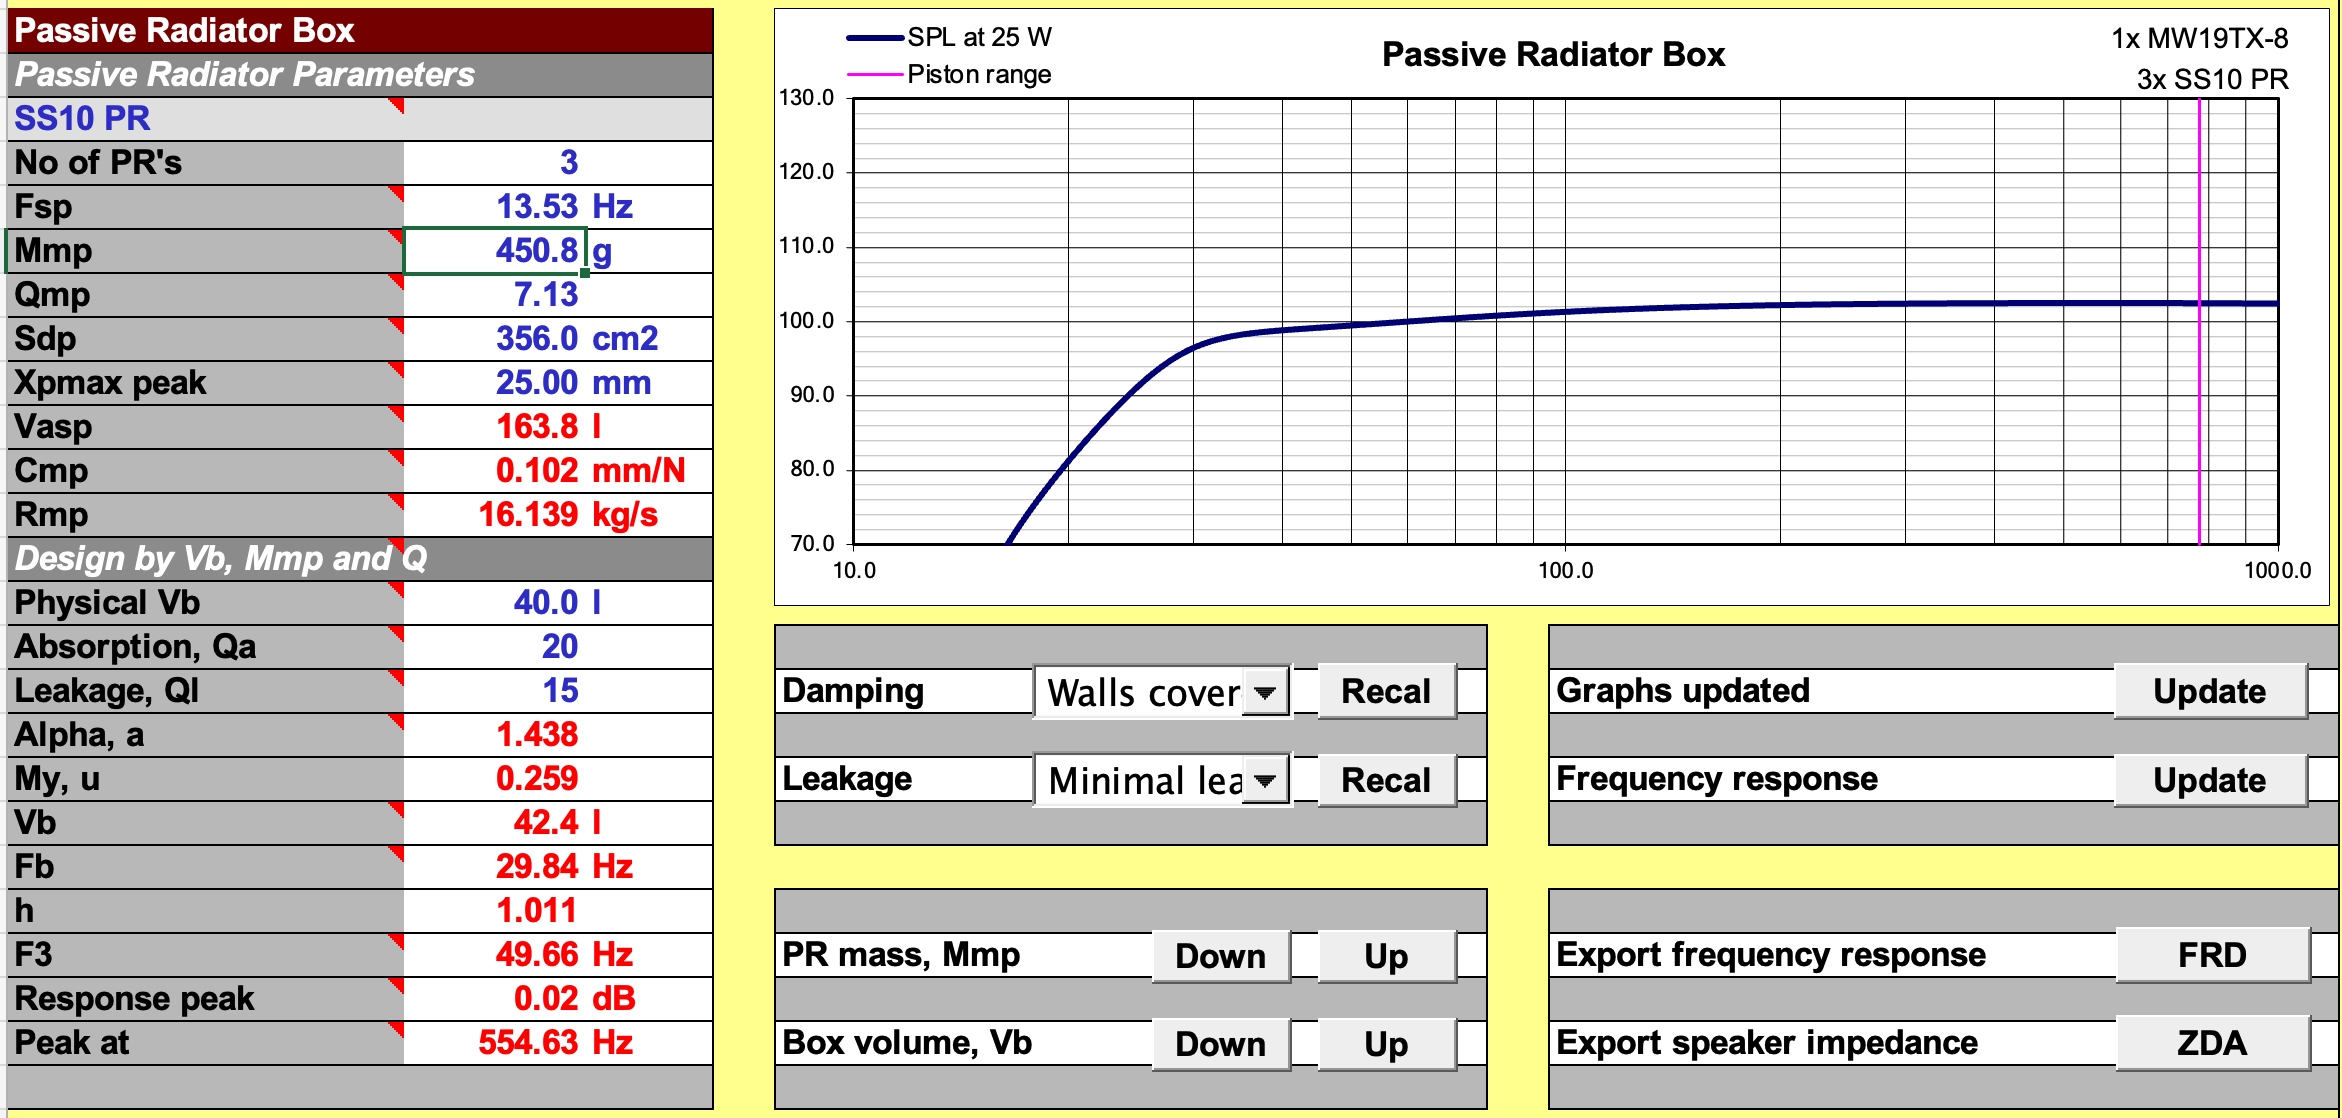This screenshot has height=1118, width=2342.
Task: Decrease PR mass with Down button
Action: coord(1221,956)
